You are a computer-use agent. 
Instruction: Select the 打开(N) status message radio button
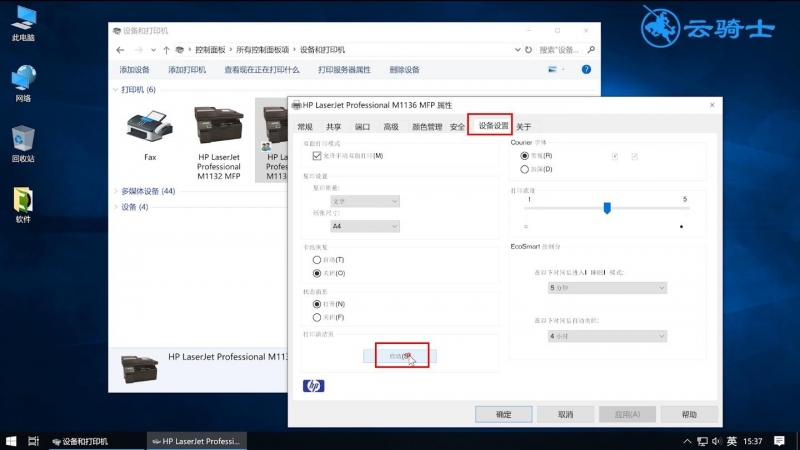click(x=317, y=304)
